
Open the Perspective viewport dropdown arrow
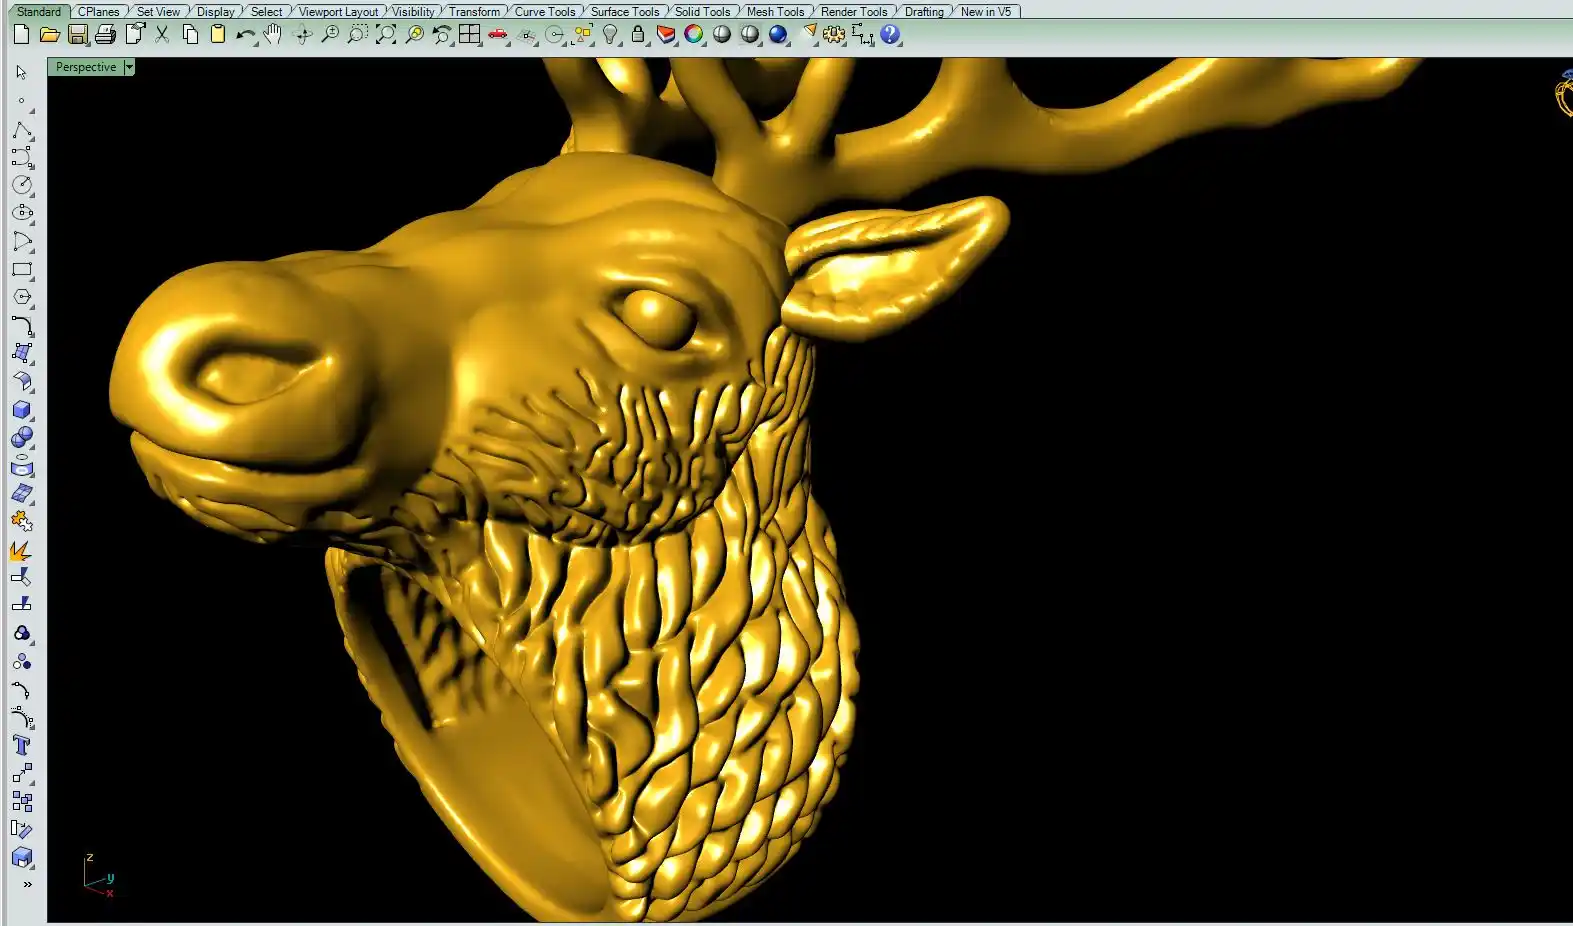(129, 67)
